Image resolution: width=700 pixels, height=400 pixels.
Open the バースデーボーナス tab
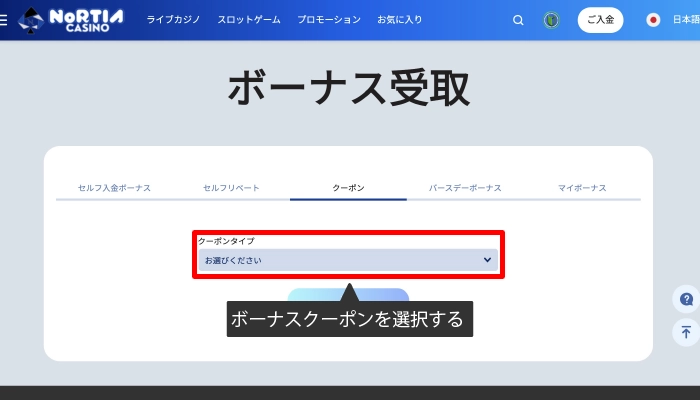465,188
